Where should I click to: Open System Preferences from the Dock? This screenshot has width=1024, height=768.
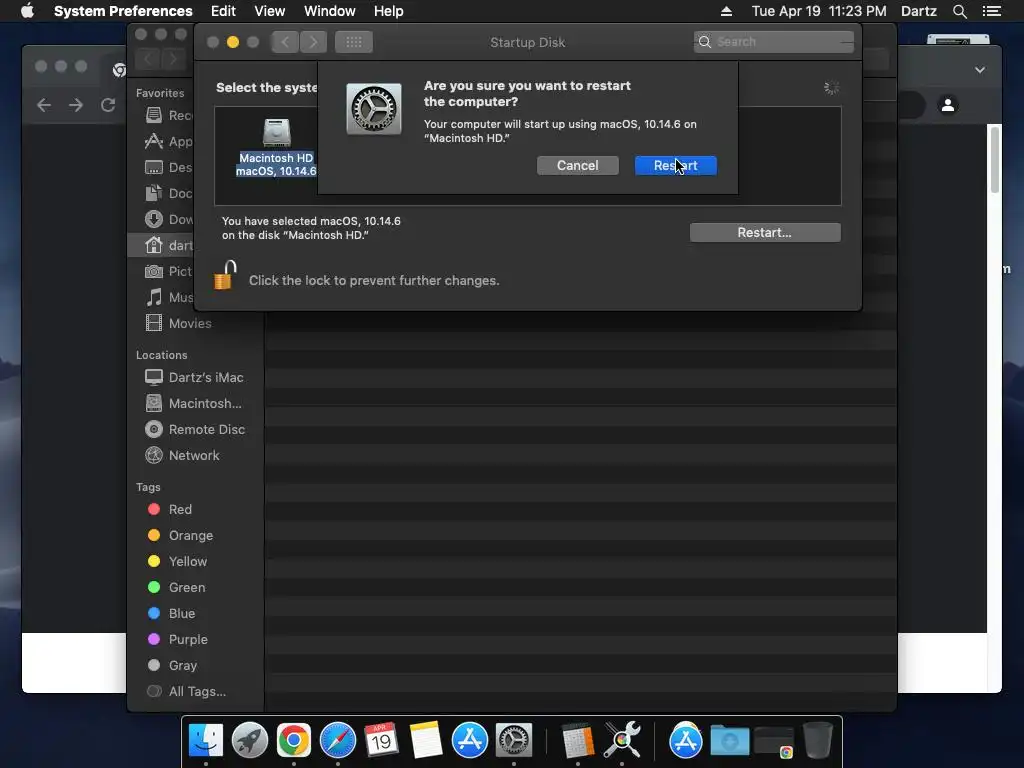[x=514, y=740]
